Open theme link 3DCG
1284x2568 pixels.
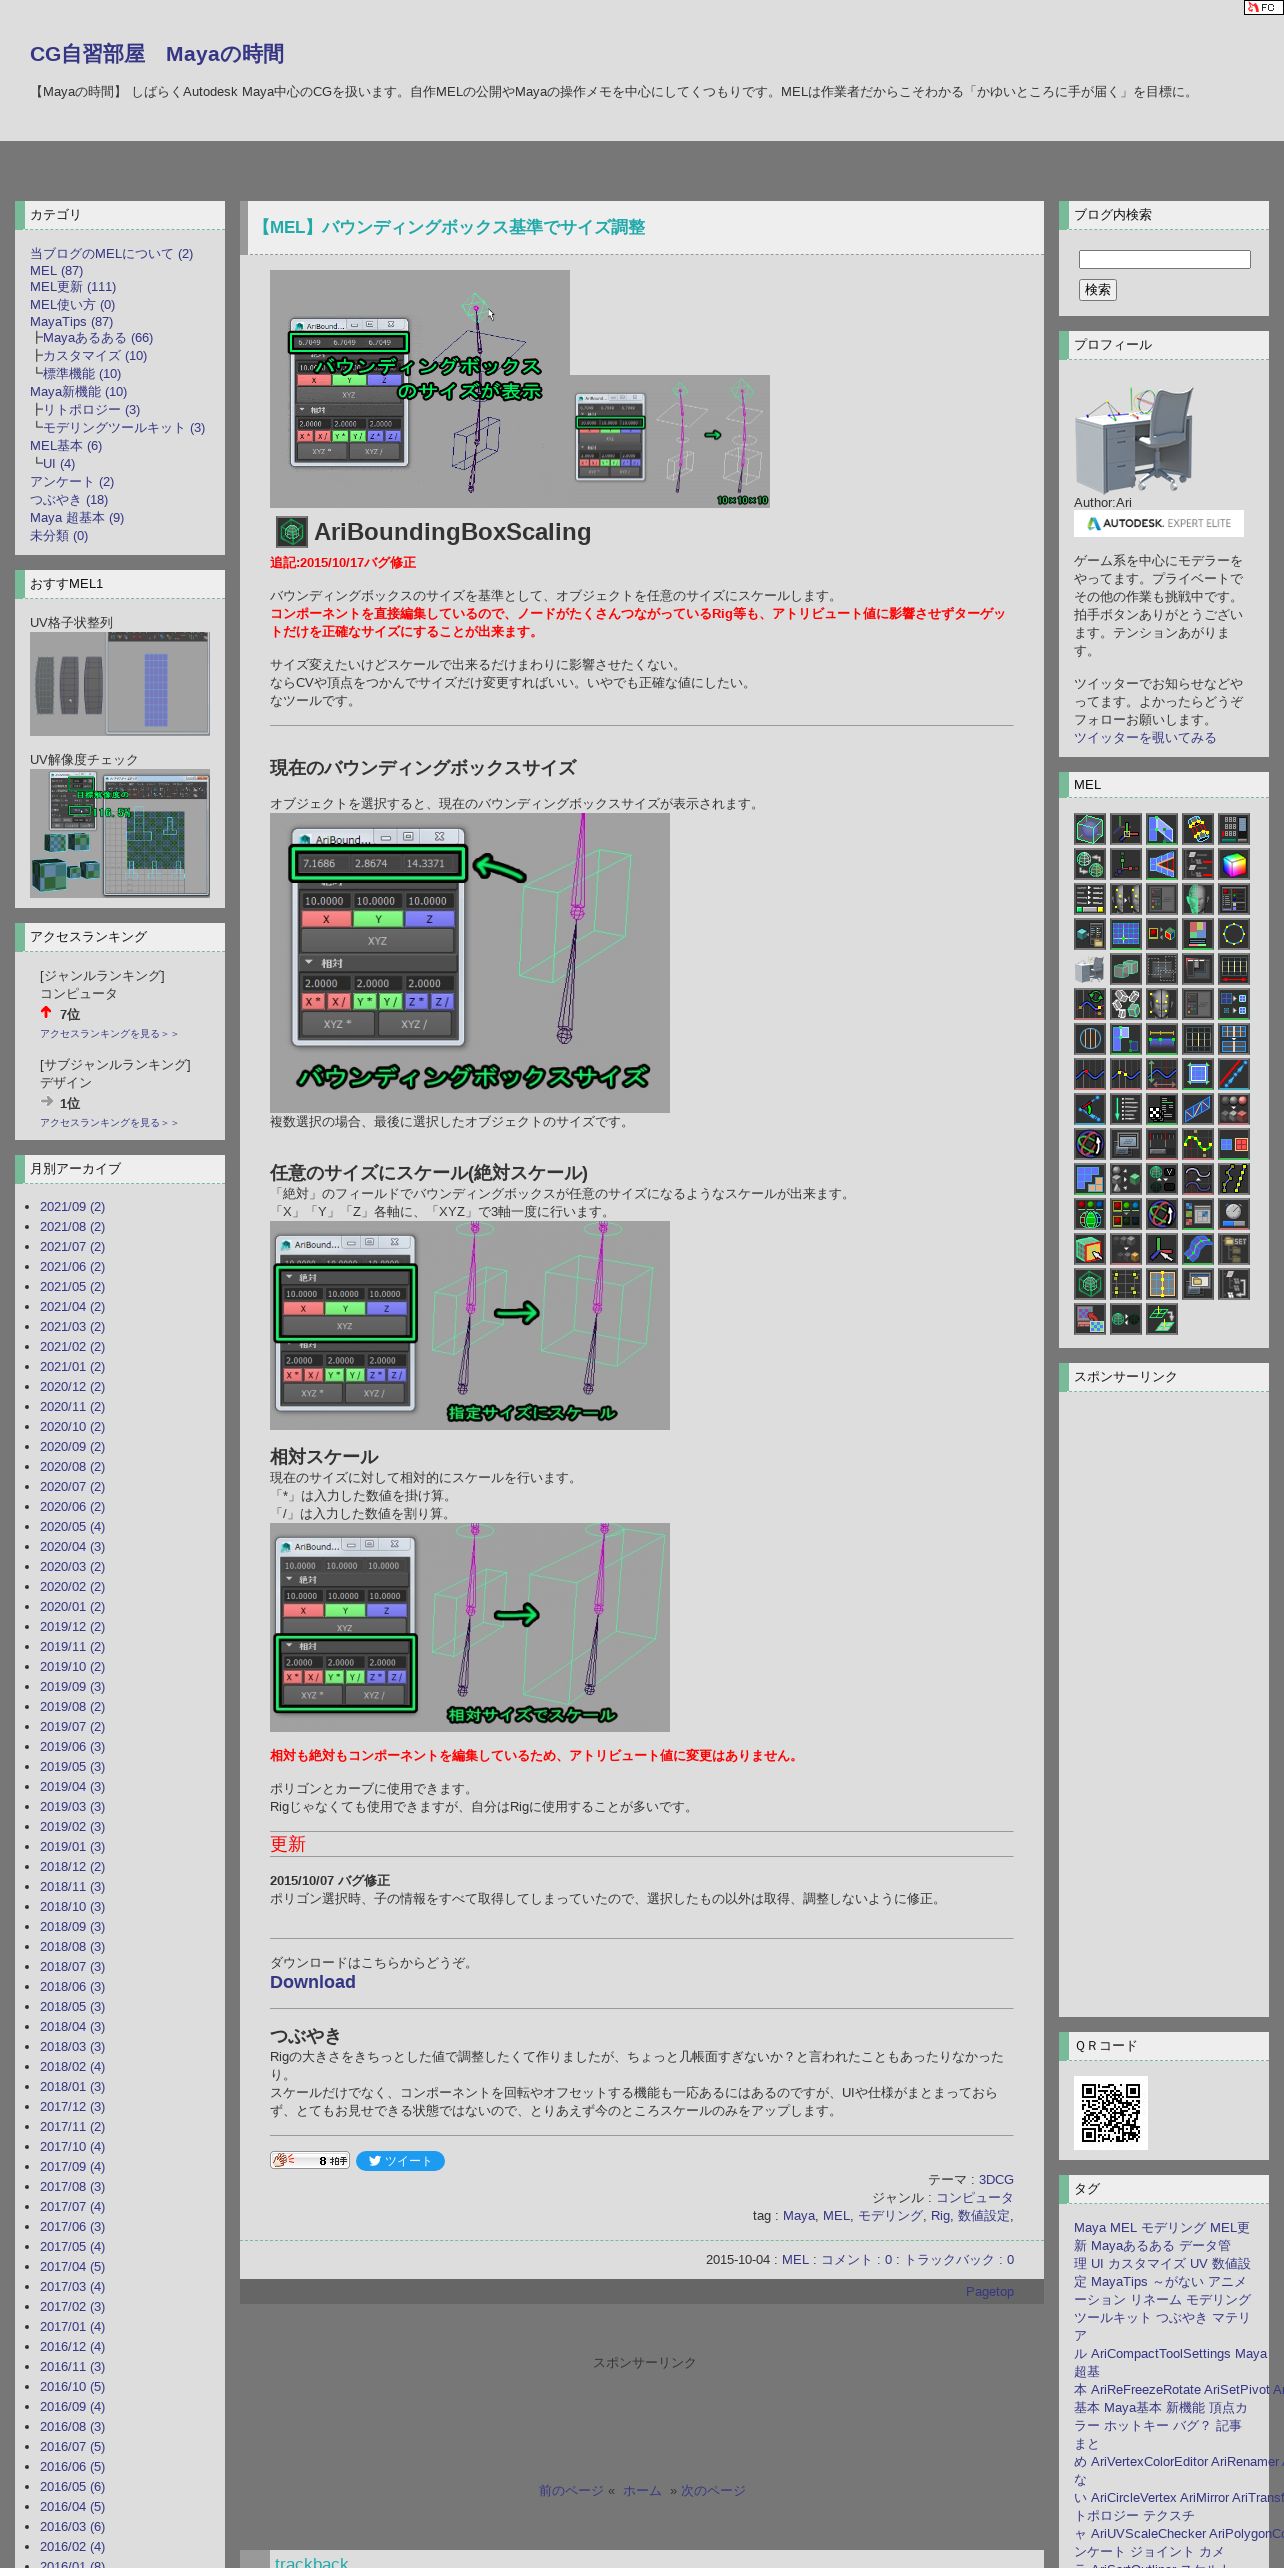click(x=996, y=2179)
